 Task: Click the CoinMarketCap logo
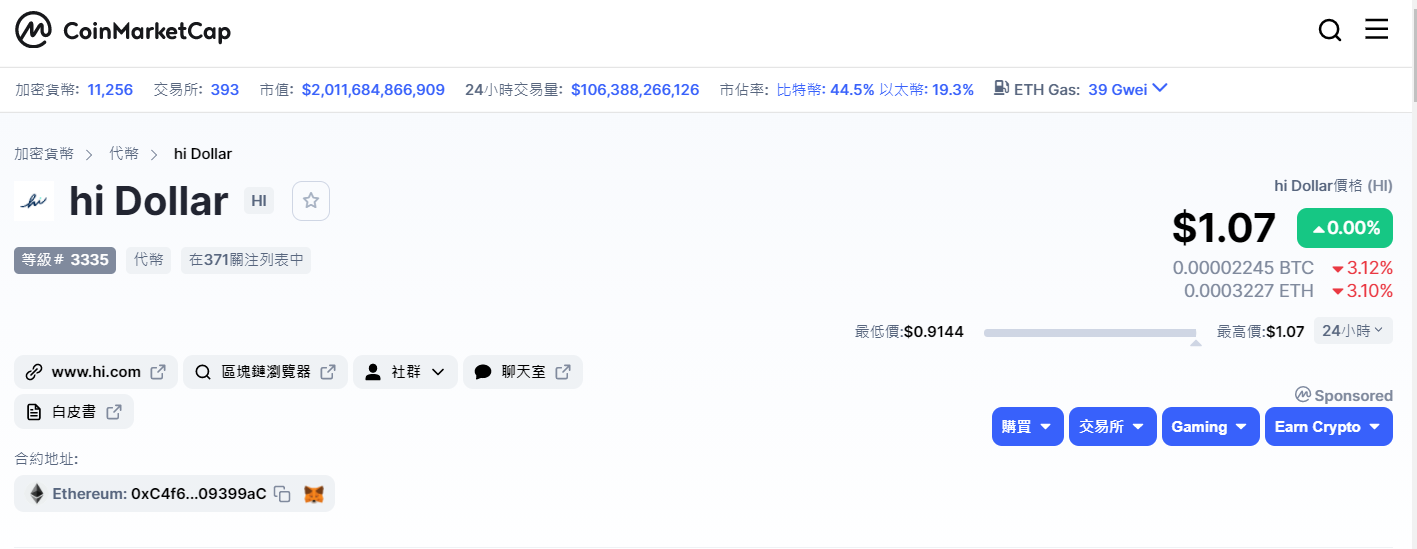pyautogui.click(x=123, y=32)
